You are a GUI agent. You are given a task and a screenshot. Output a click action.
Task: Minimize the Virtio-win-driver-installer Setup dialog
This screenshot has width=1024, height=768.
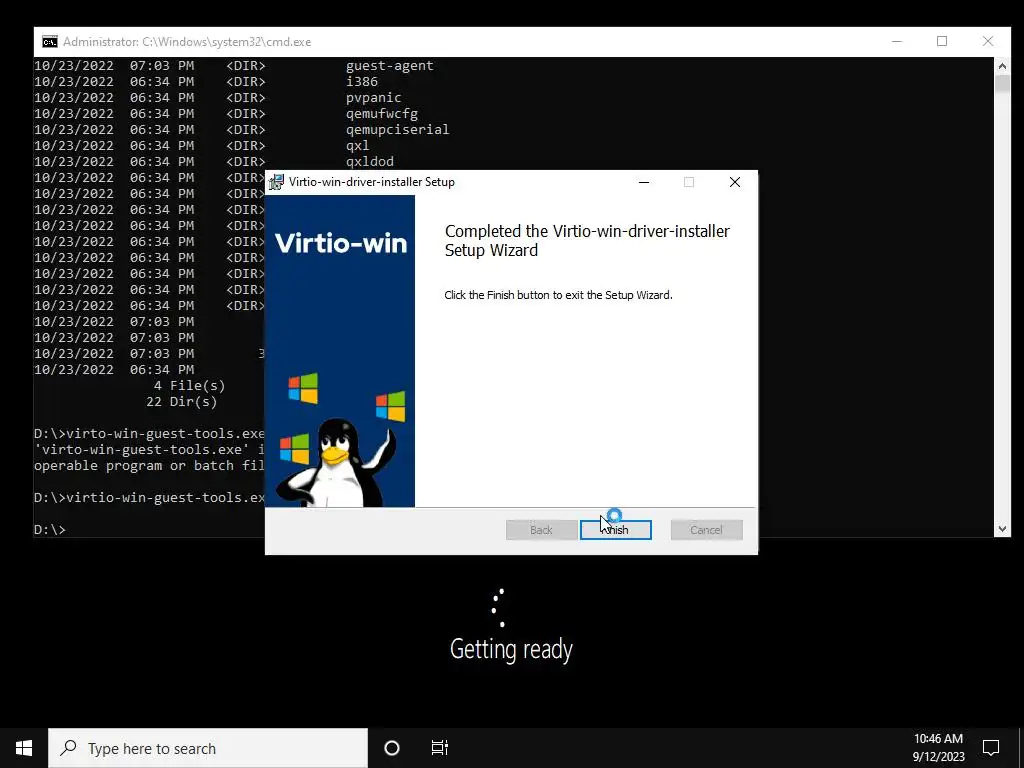(x=644, y=182)
